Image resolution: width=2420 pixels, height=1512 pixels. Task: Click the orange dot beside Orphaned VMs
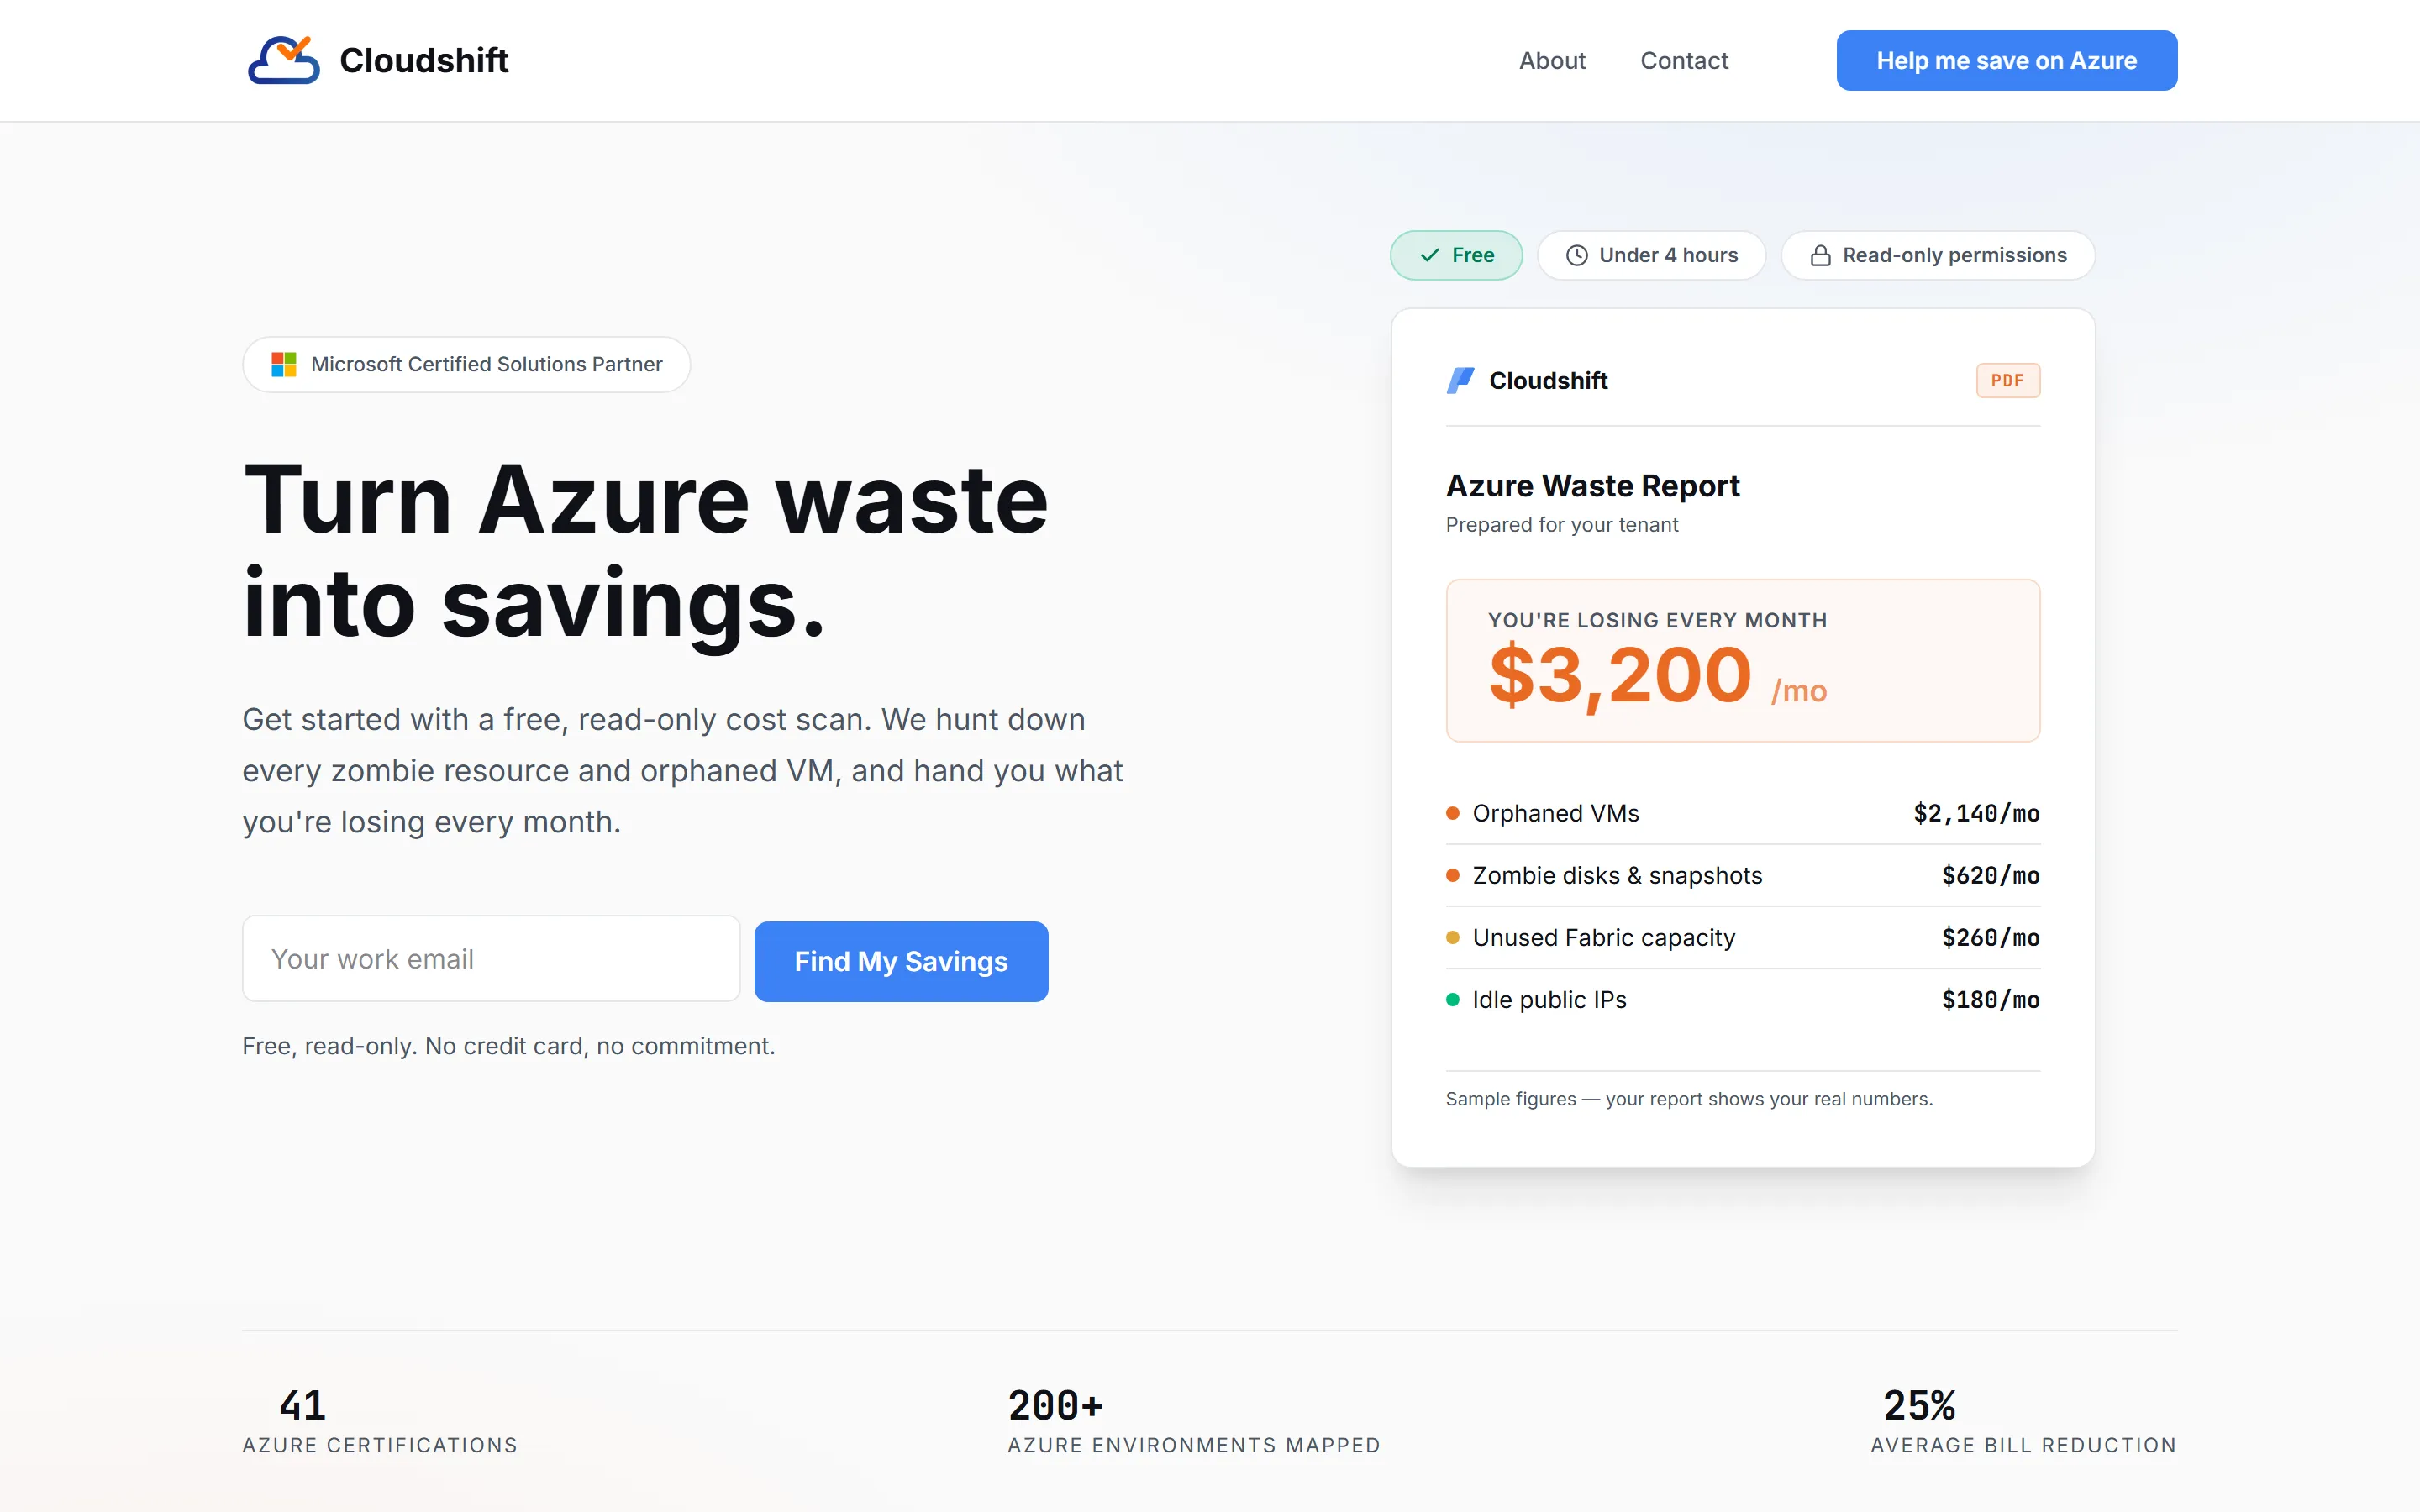coord(1453,813)
